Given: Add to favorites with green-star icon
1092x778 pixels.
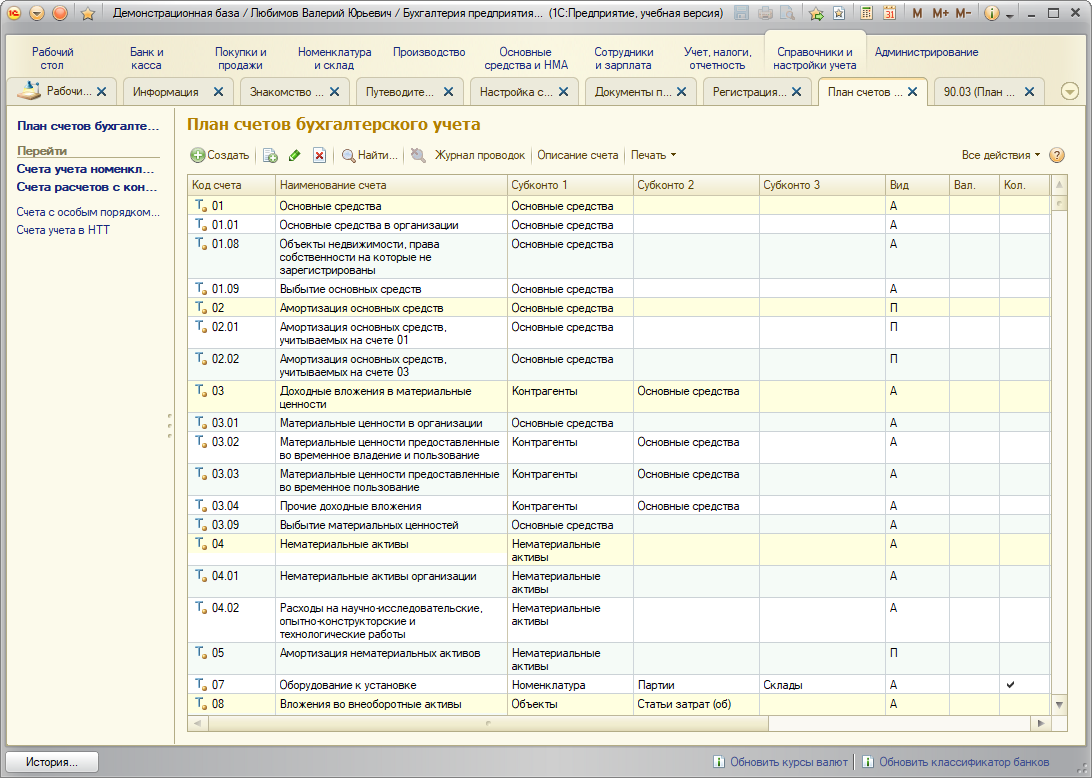Looking at the screenshot, I should pyautogui.click(x=816, y=13).
